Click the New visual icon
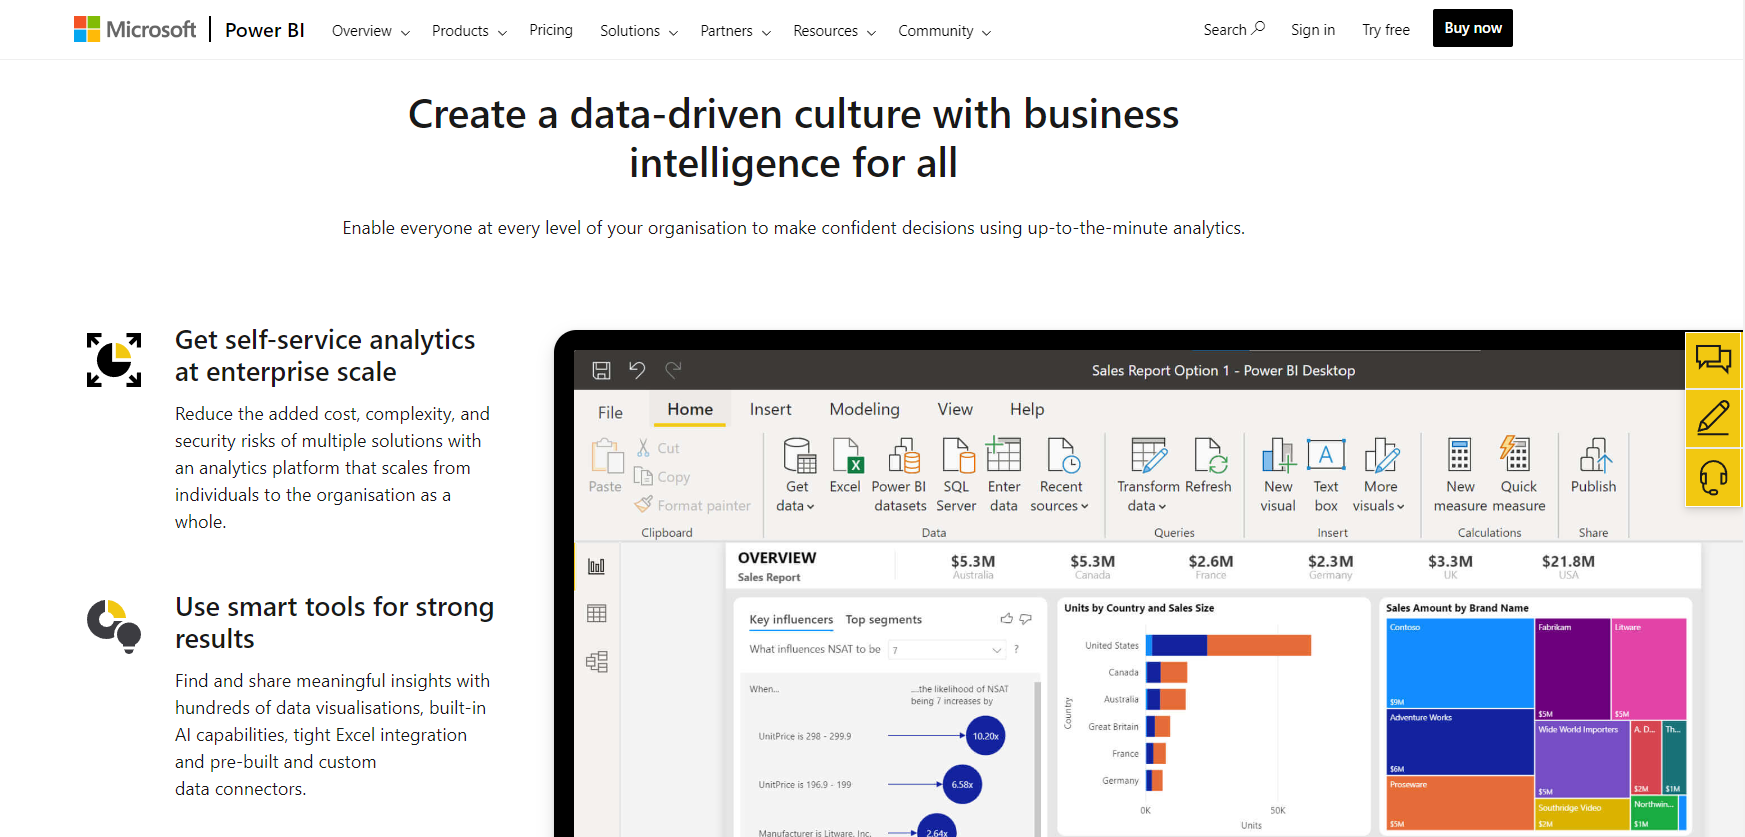 pyautogui.click(x=1278, y=455)
